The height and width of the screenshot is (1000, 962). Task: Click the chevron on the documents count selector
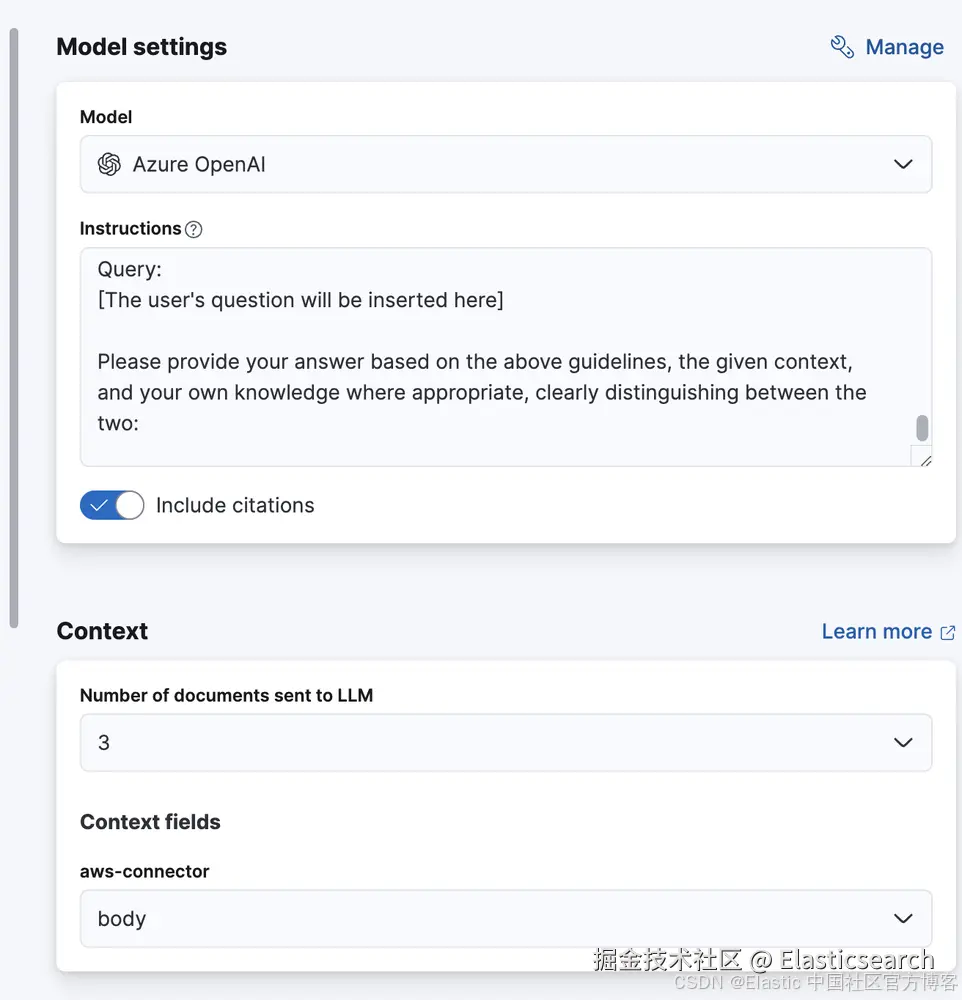click(903, 742)
